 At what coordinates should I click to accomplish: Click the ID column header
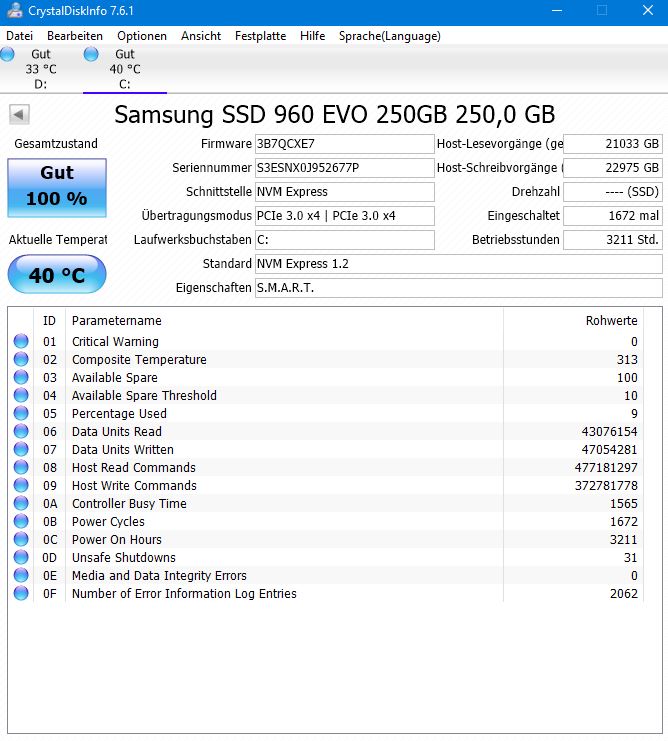click(x=49, y=321)
